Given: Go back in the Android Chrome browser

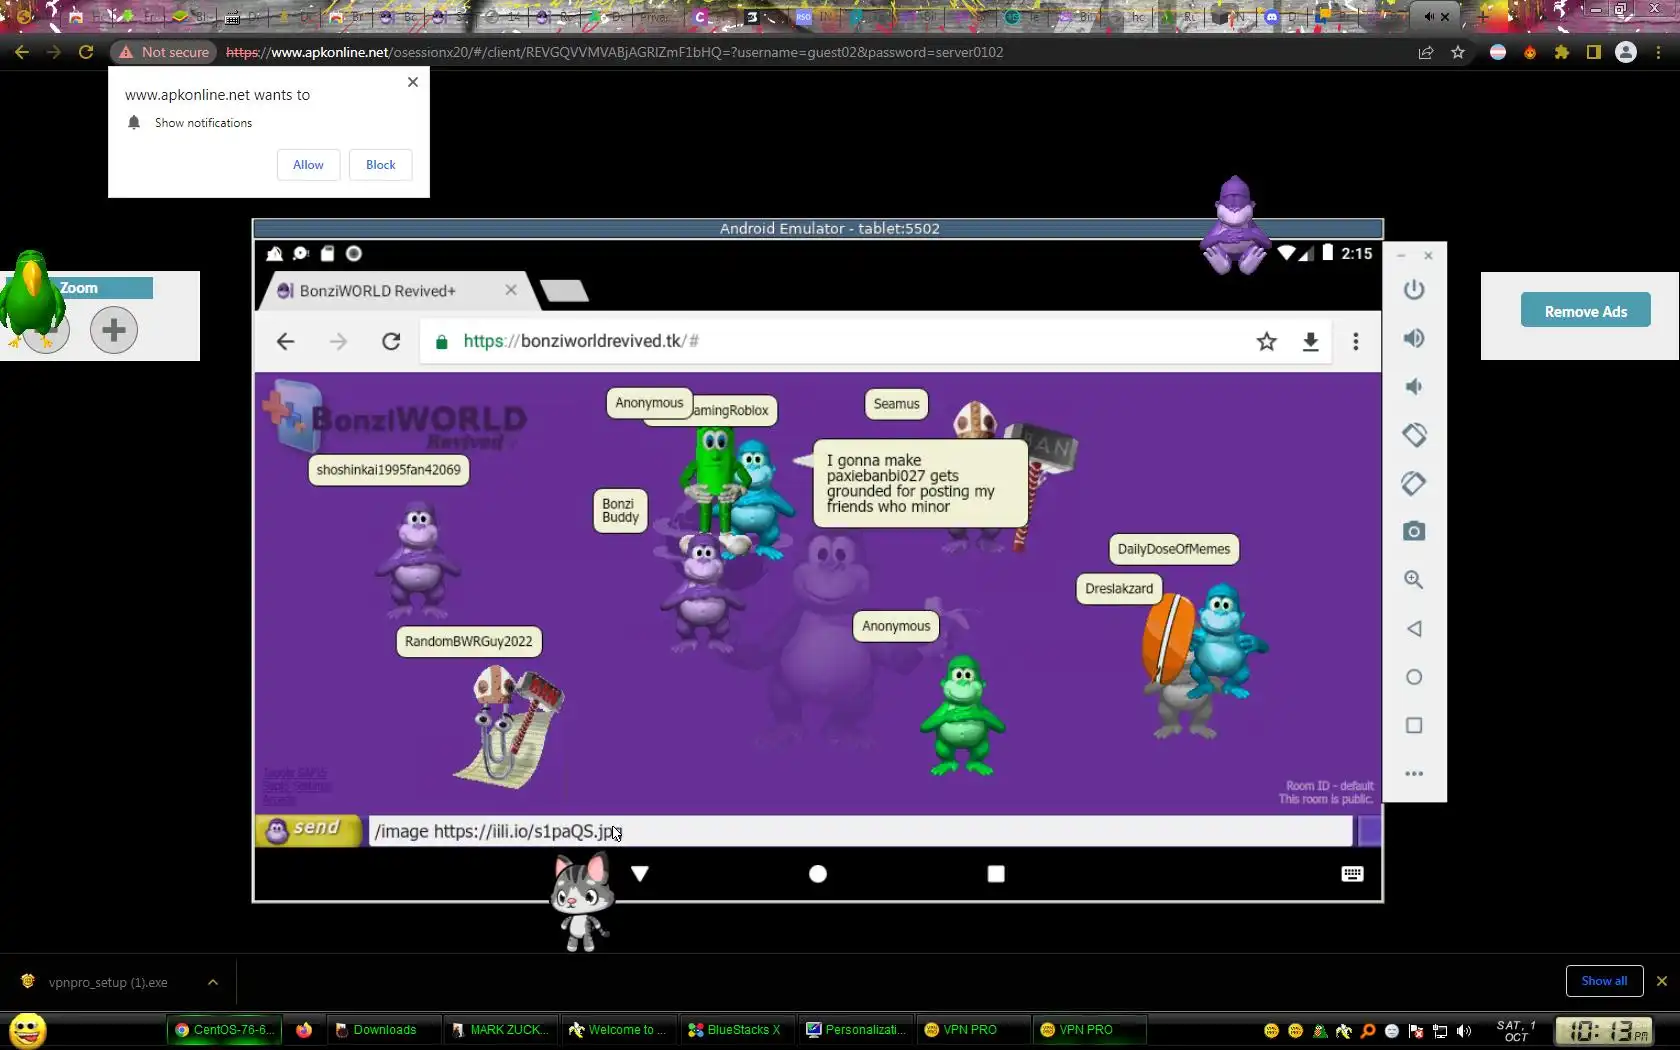Looking at the screenshot, I should pos(285,342).
